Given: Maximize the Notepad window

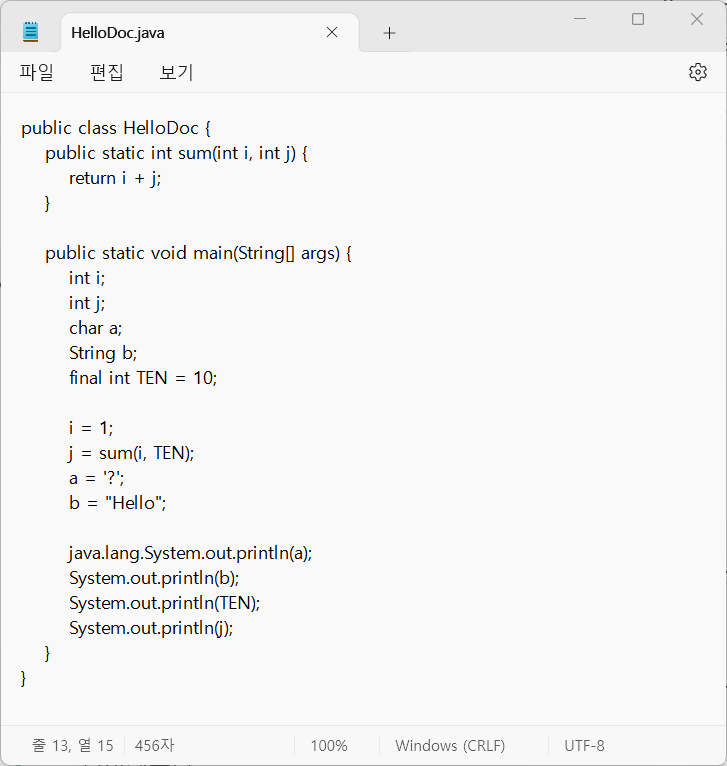Looking at the screenshot, I should coord(638,19).
